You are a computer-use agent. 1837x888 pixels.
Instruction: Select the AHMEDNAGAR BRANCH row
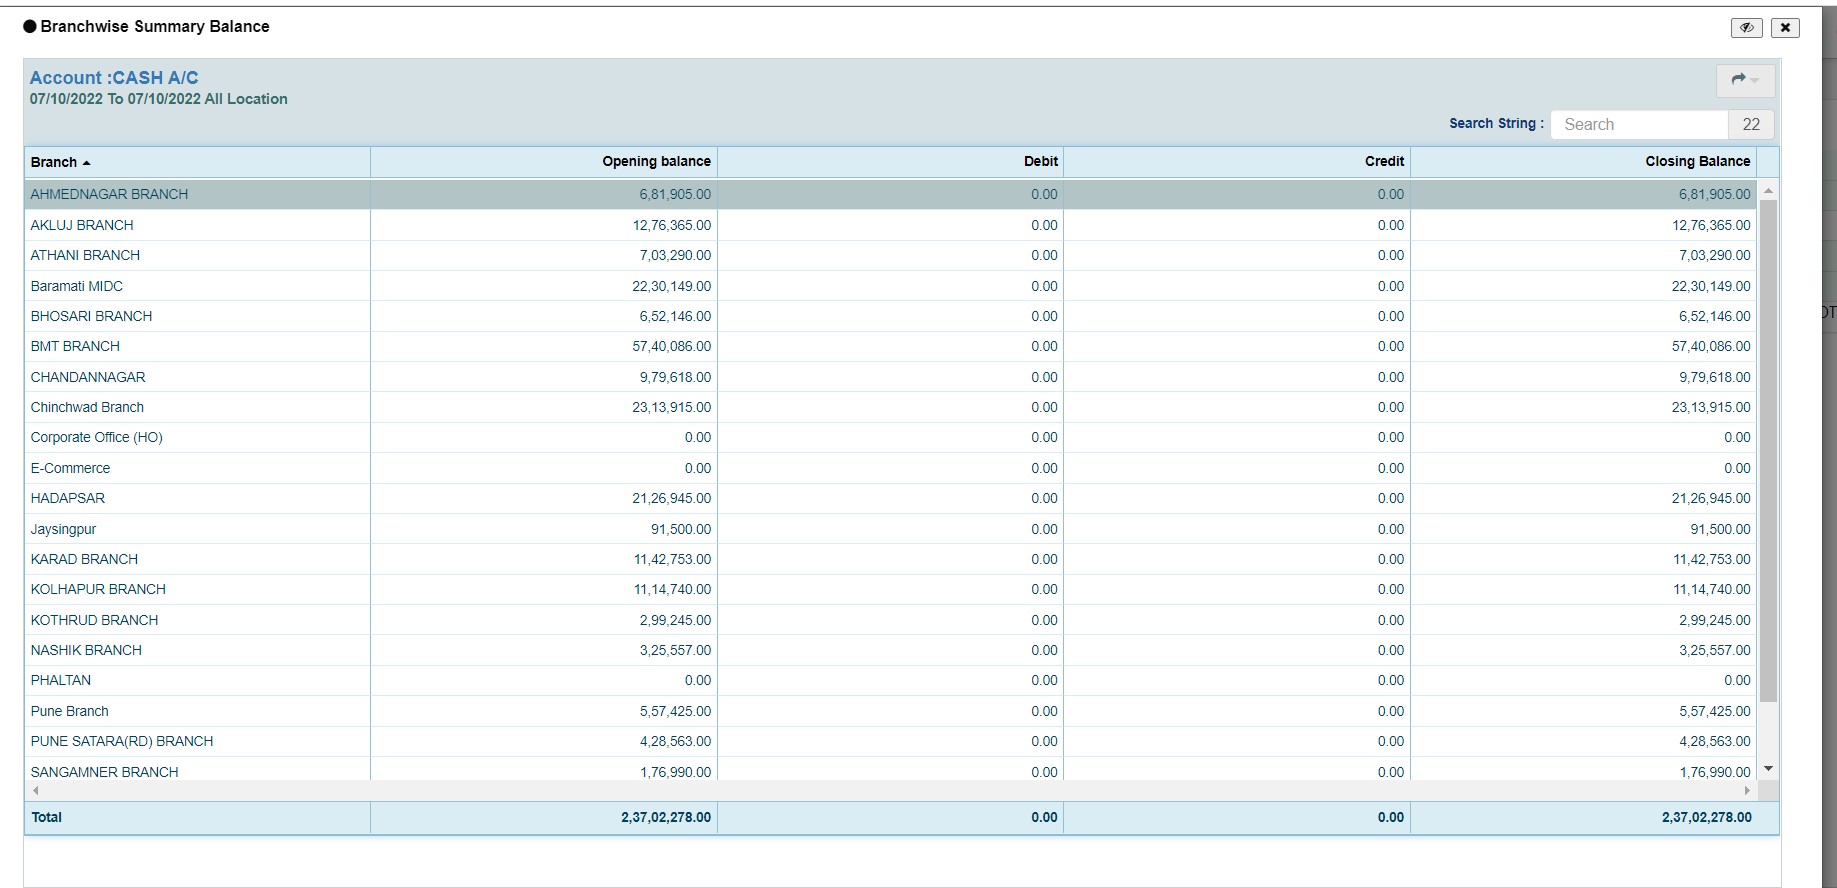coord(891,194)
